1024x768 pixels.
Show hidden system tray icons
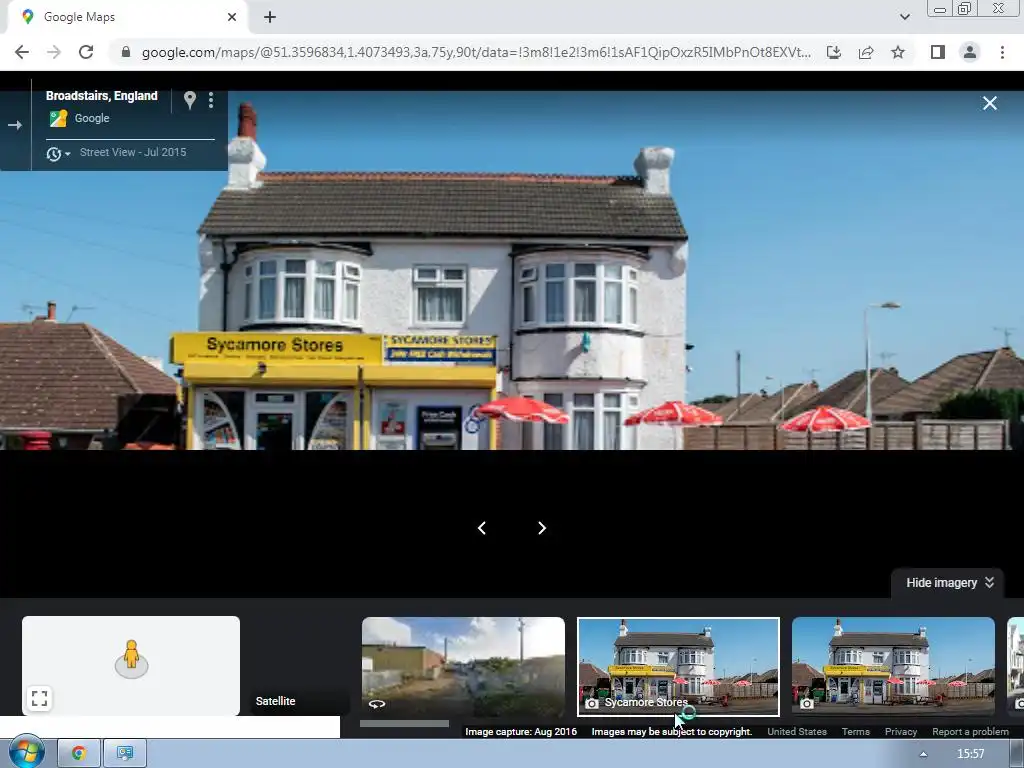923,754
